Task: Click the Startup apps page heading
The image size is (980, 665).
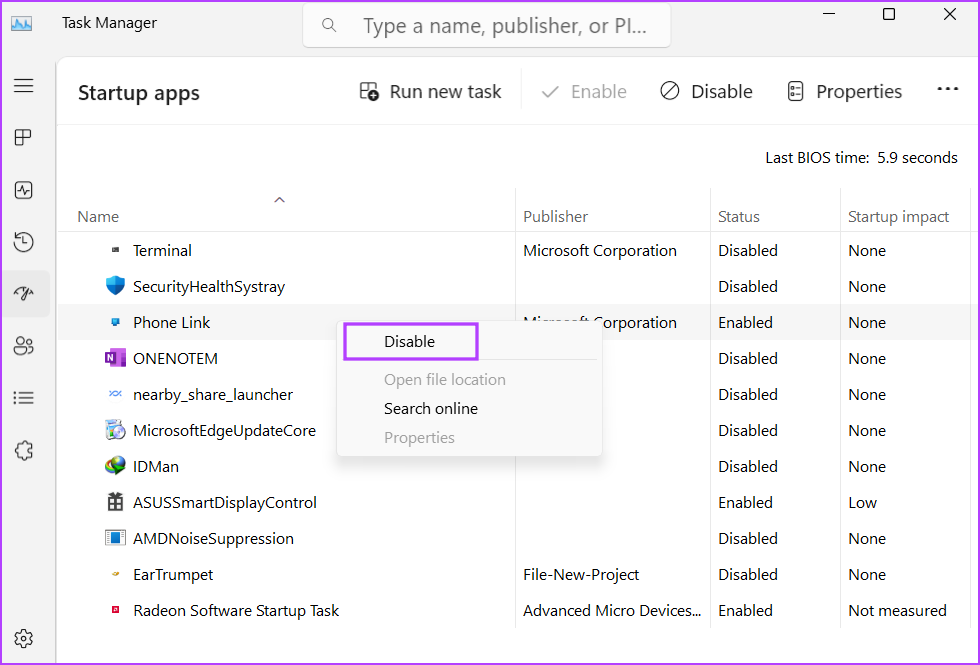Action: (x=139, y=93)
